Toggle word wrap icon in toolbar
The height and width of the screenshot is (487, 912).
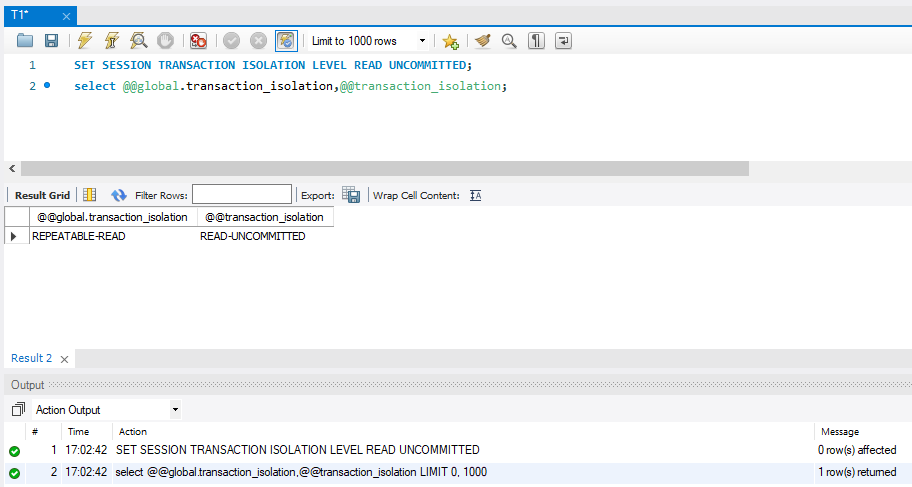(x=563, y=41)
